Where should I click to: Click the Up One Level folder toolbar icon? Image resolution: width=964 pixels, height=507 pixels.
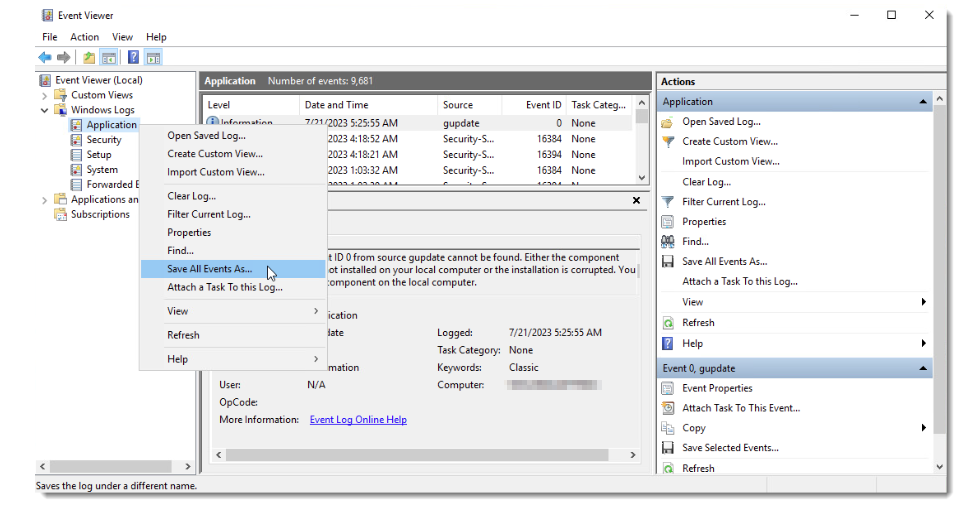click(x=89, y=58)
